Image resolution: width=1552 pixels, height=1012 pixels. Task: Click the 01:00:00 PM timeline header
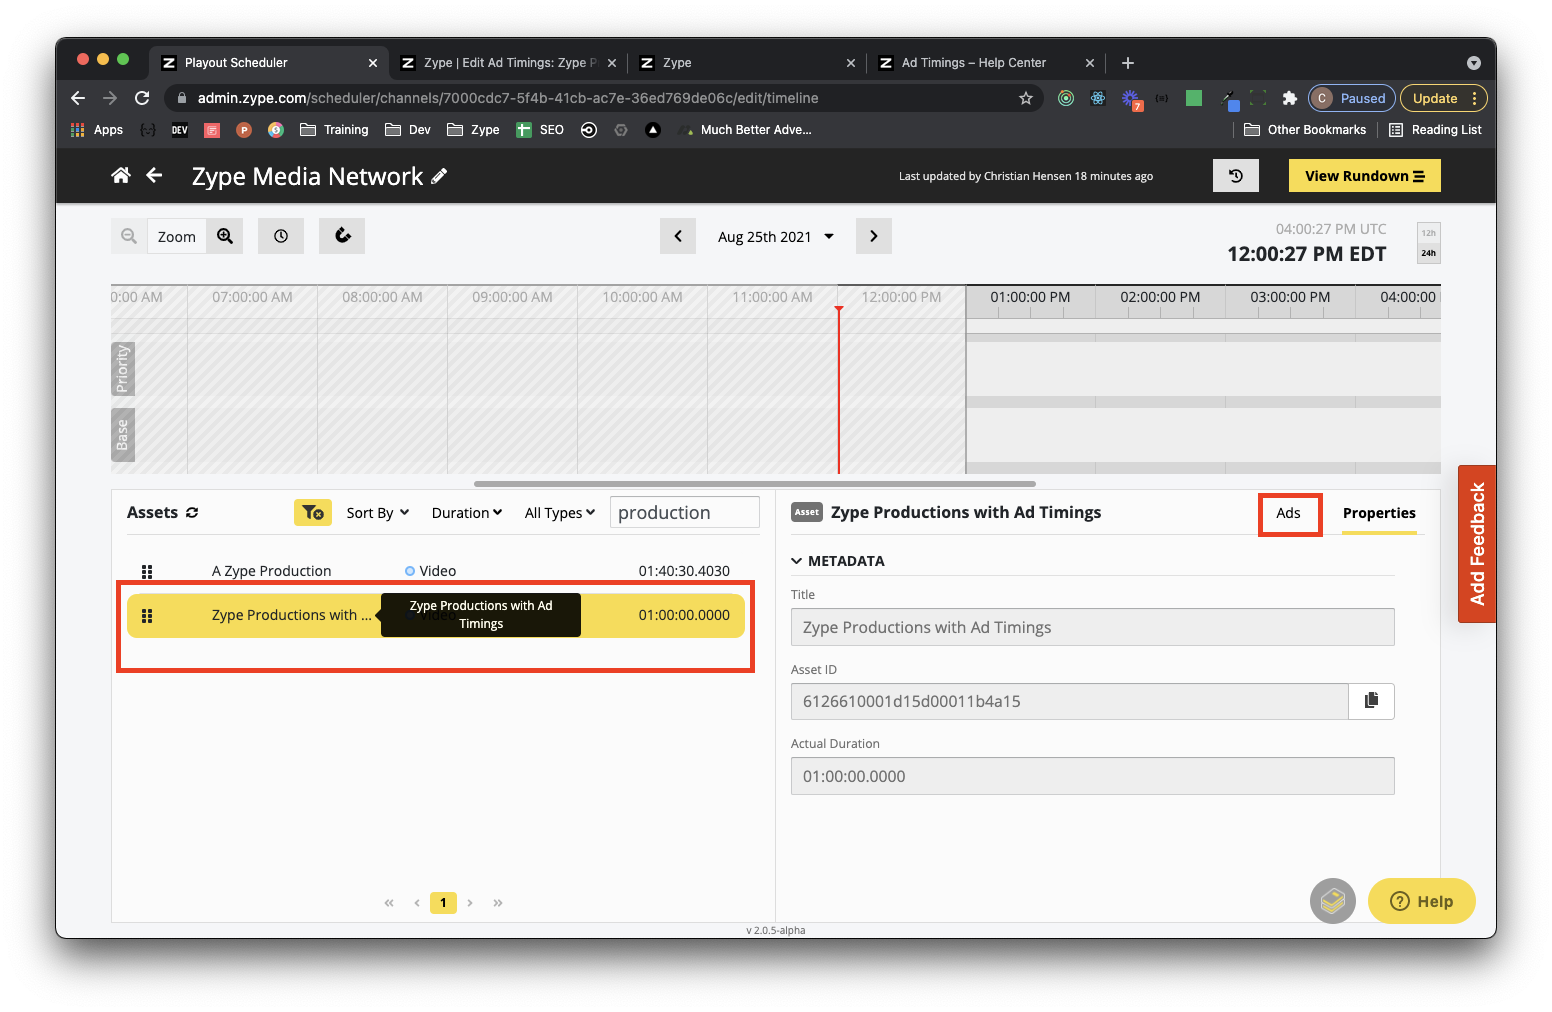(1030, 297)
